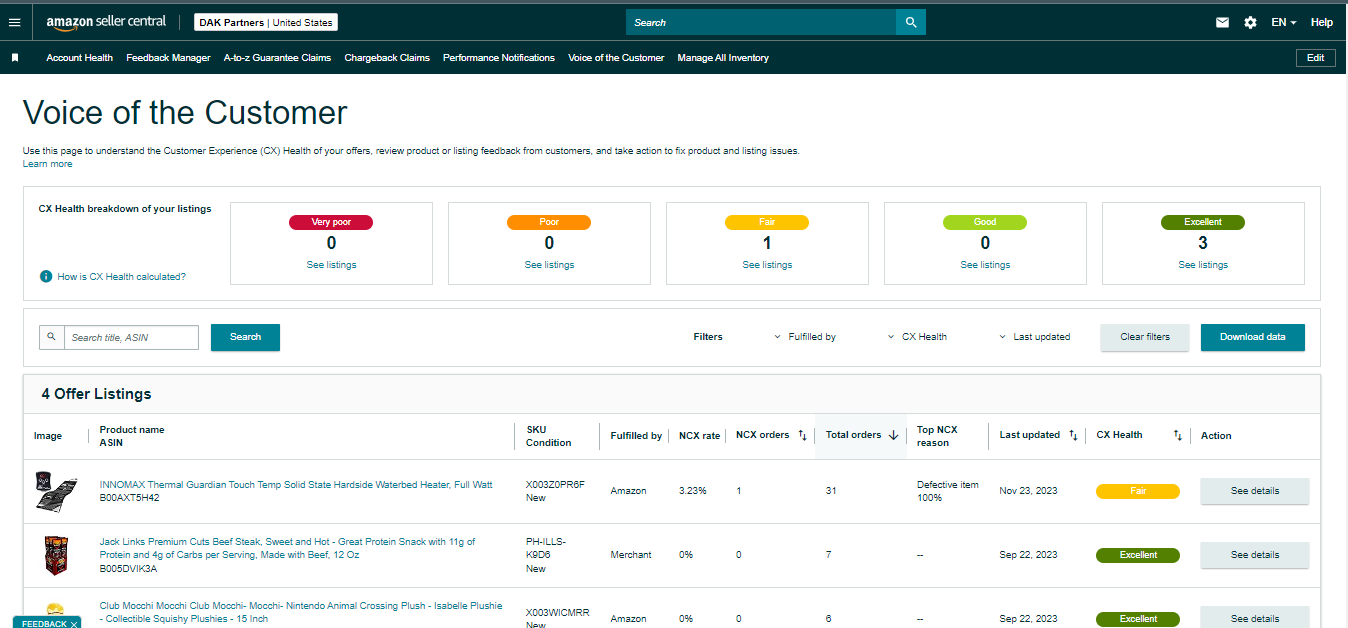Image resolution: width=1348 pixels, height=628 pixels.
Task: See listings under Fair
Action: click(767, 265)
